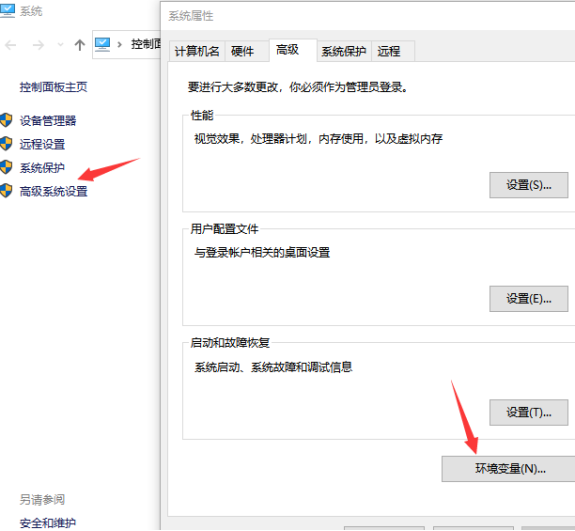The height and width of the screenshot is (531, 575).
Task: Open Remote settings link (远程设置)
Action: [42, 144]
